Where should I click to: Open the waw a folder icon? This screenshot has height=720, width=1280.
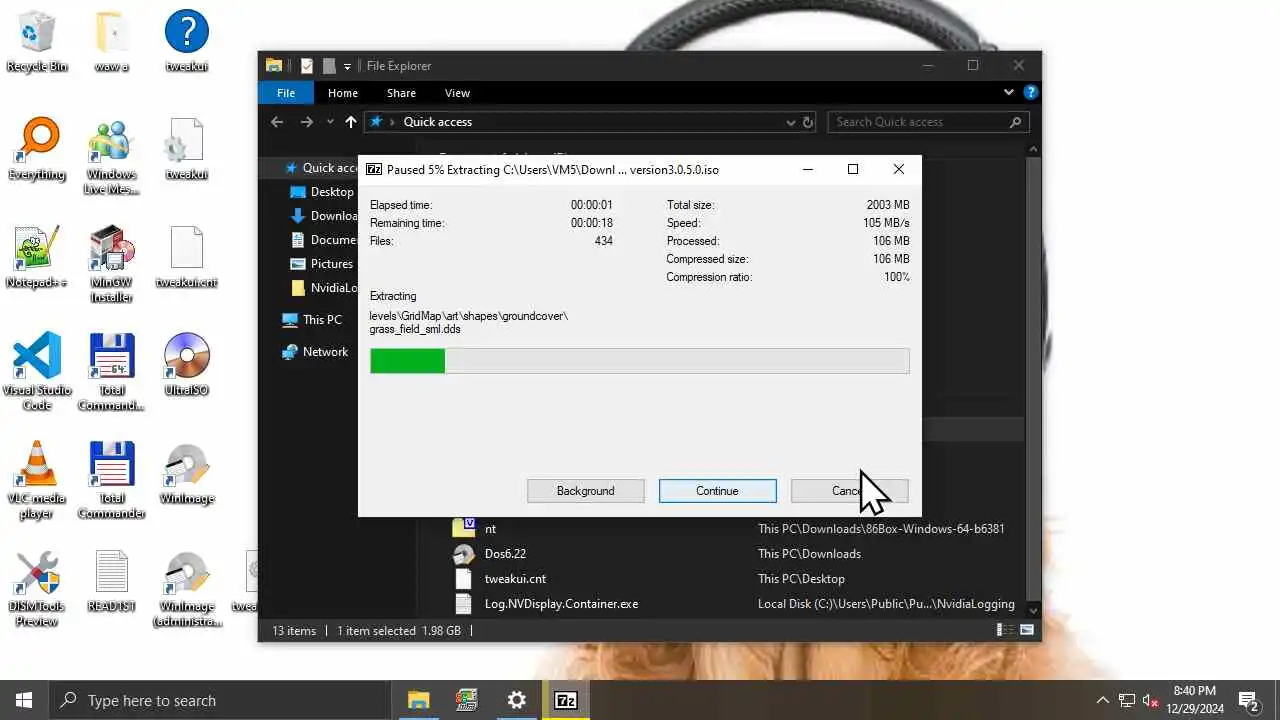112,41
